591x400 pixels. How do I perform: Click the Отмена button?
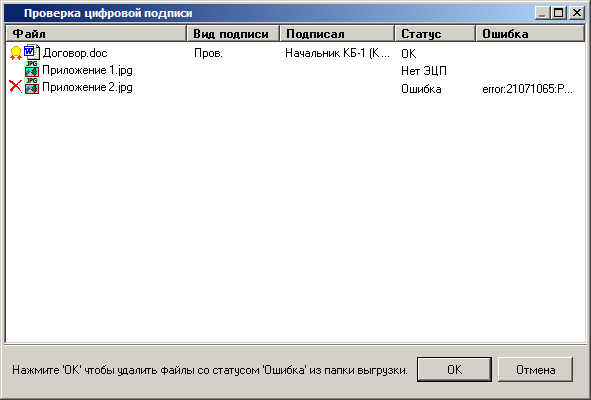point(535,369)
